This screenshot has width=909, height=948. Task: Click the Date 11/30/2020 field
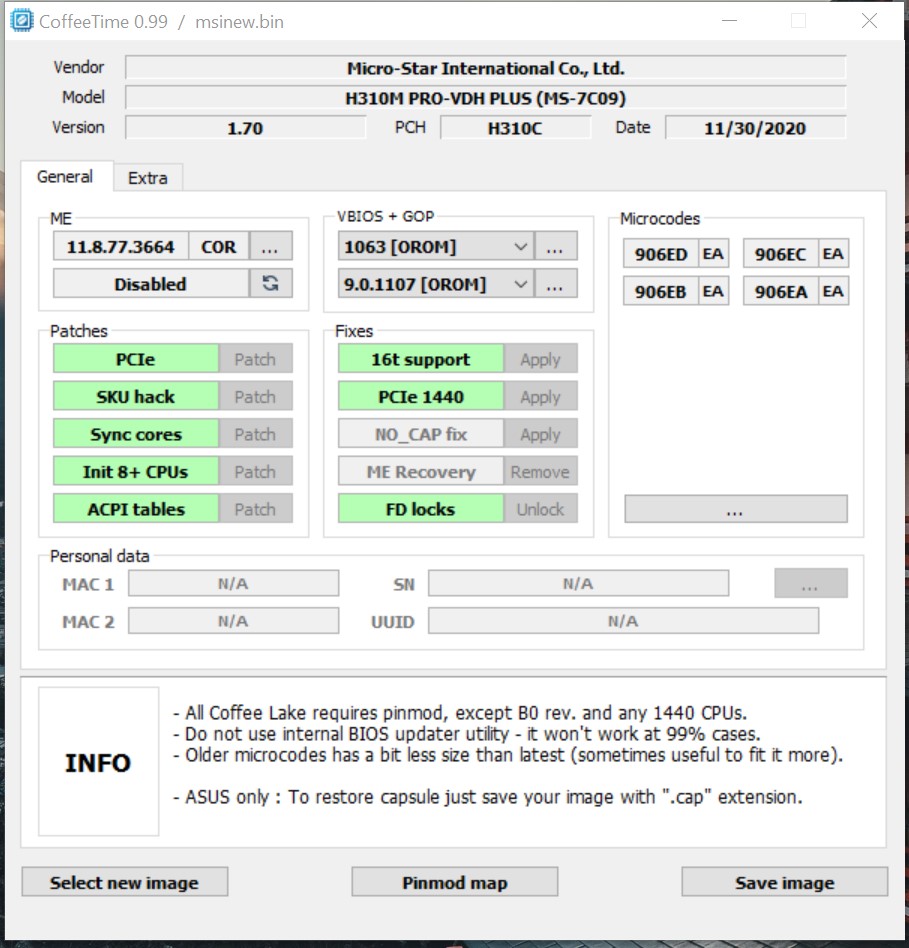point(755,128)
